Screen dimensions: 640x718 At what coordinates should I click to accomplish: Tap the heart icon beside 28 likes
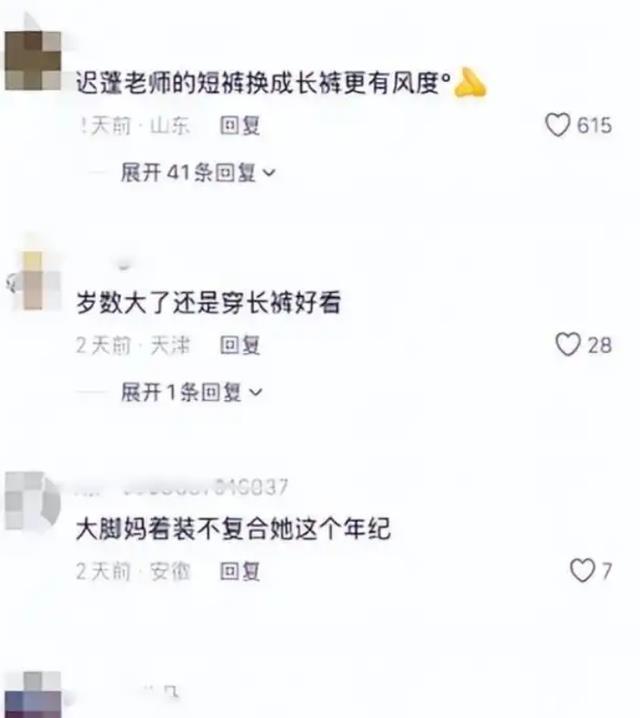(x=568, y=344)
